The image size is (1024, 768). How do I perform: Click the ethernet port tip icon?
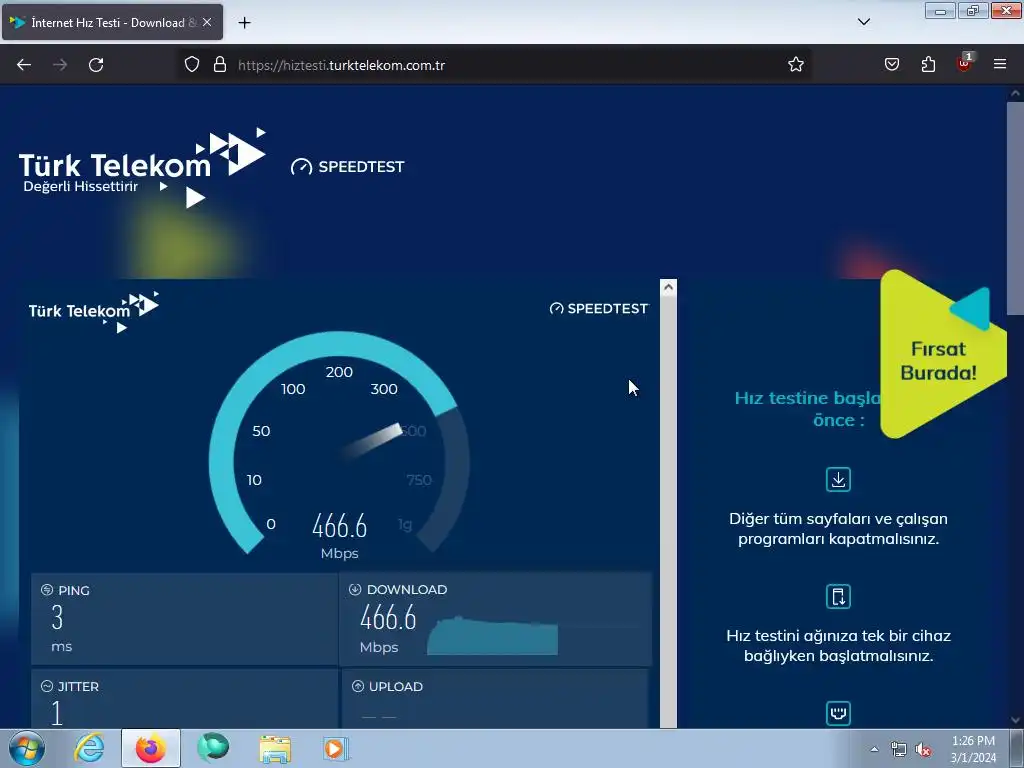coord(839,713)
